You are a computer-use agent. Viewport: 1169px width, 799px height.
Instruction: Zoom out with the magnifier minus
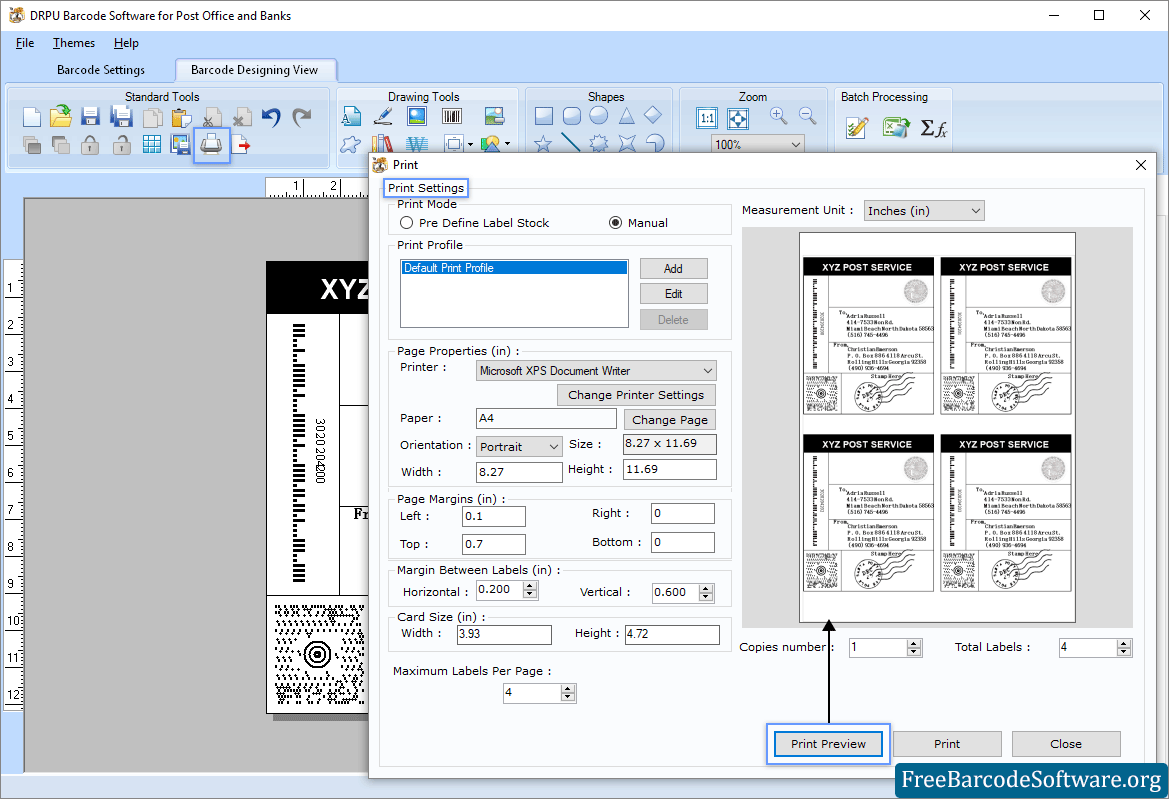click(807, 116)
